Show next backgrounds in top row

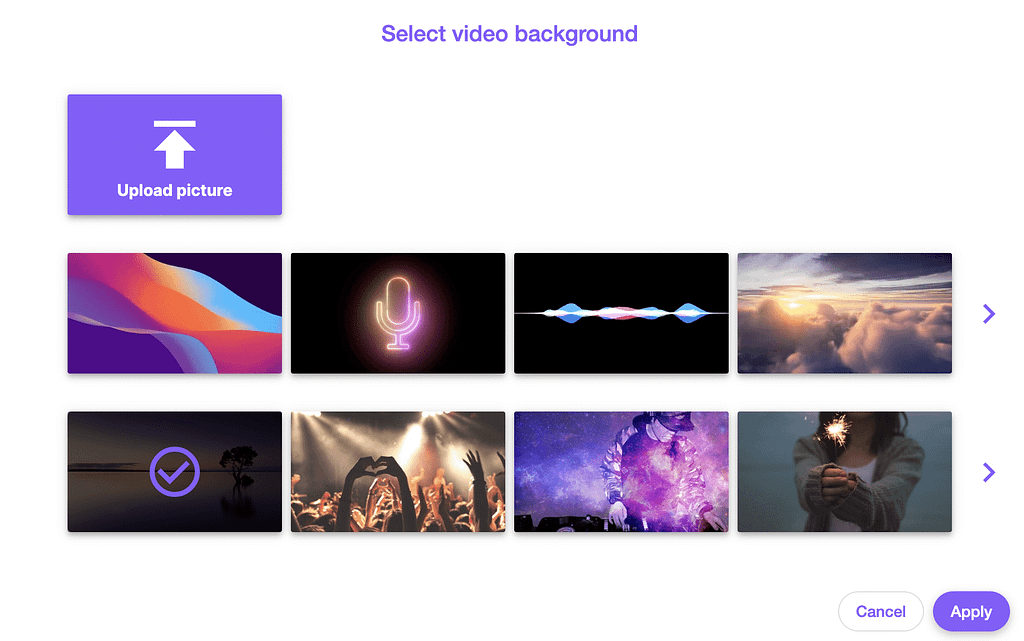[989, 314]
